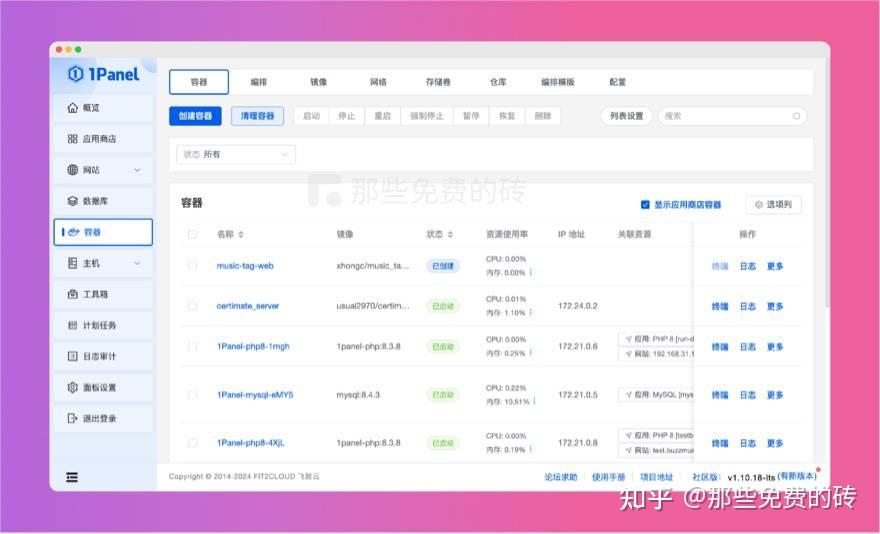The height and width of the screenshot is (534, 880).
Task: Check the music-tag-web row checkbox
Action: click(x=192, y=266)
